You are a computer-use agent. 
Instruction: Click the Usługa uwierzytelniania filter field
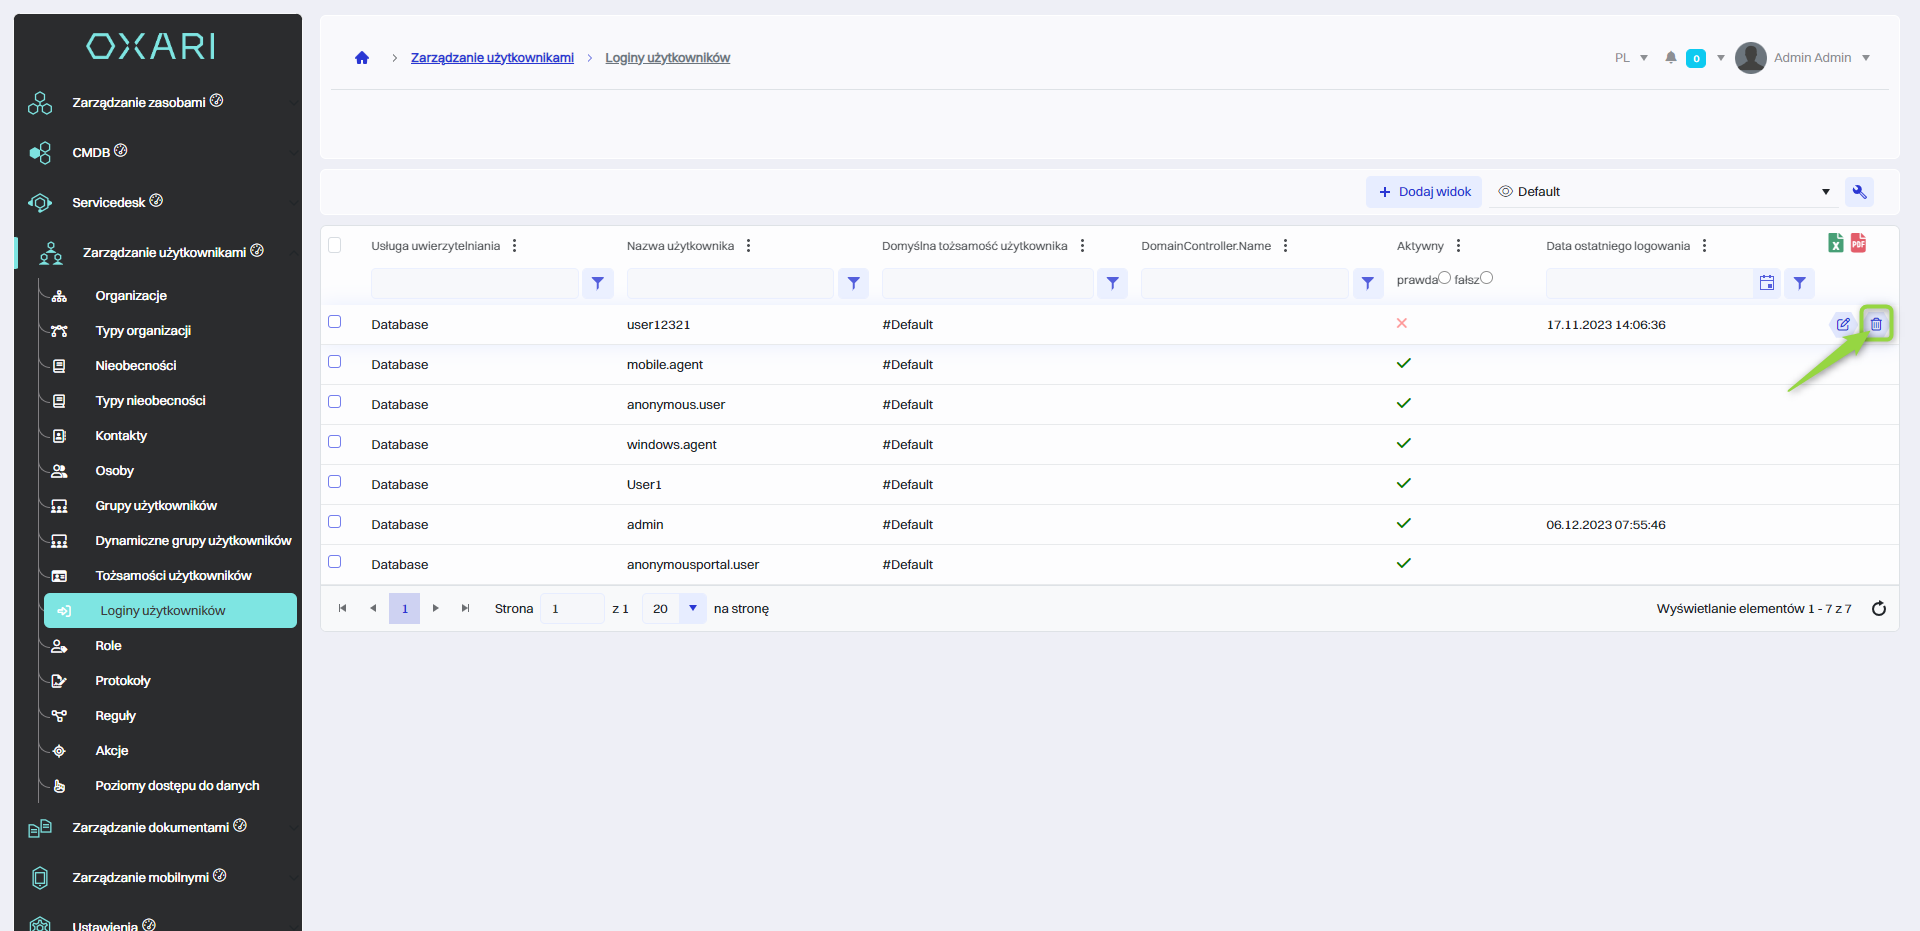[x=474, y=284]
